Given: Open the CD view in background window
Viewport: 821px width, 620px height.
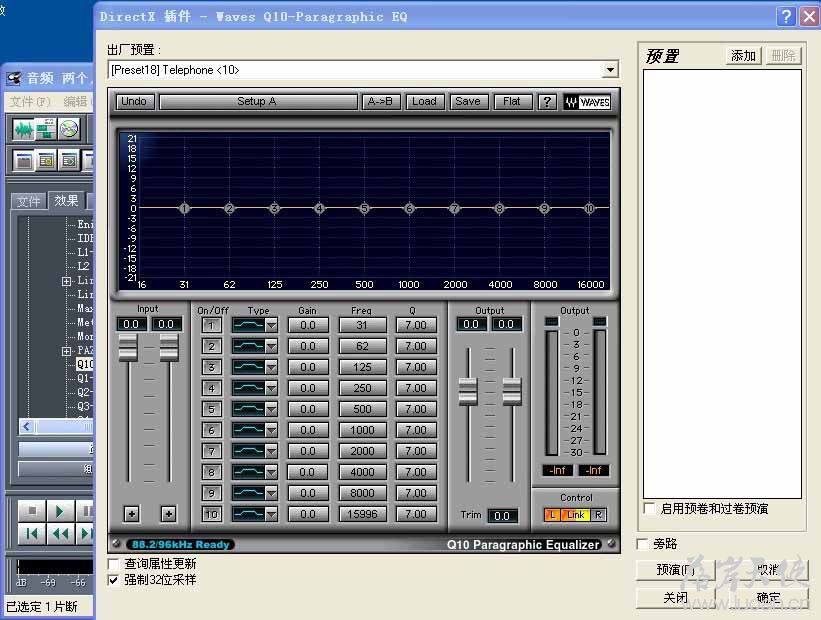Looking at the screenshot, I should (x=69, y=129).
